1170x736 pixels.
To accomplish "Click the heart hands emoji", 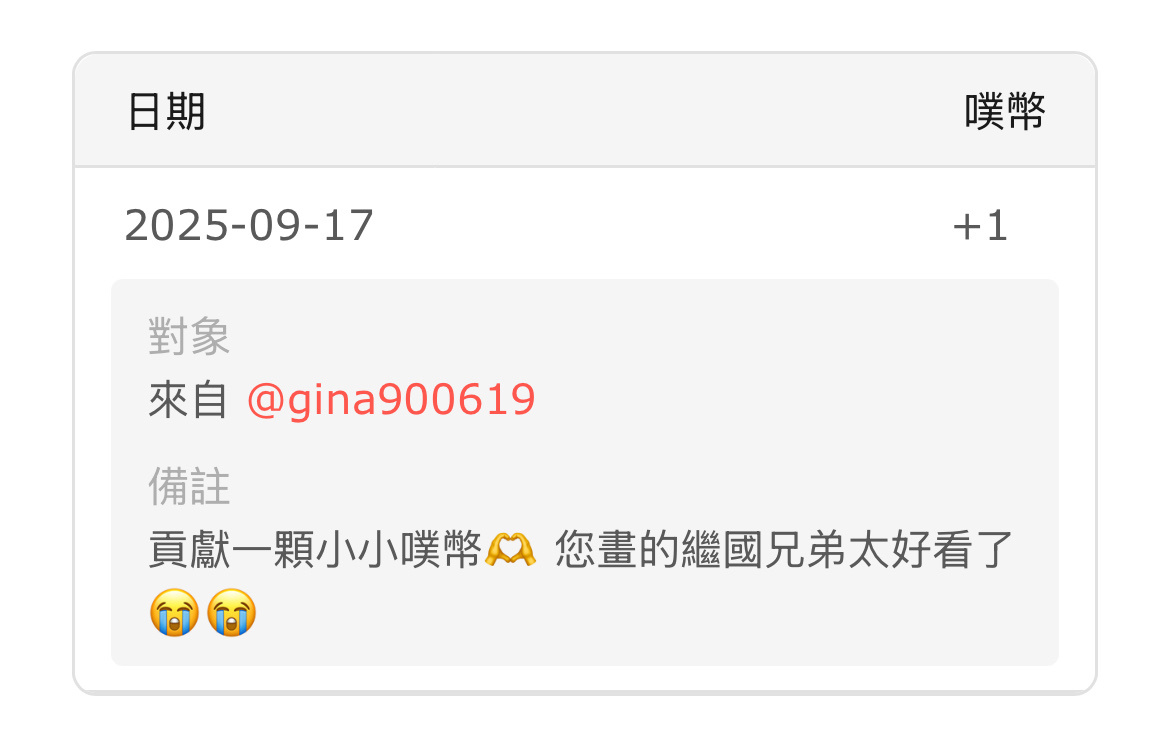I will 510,550.
